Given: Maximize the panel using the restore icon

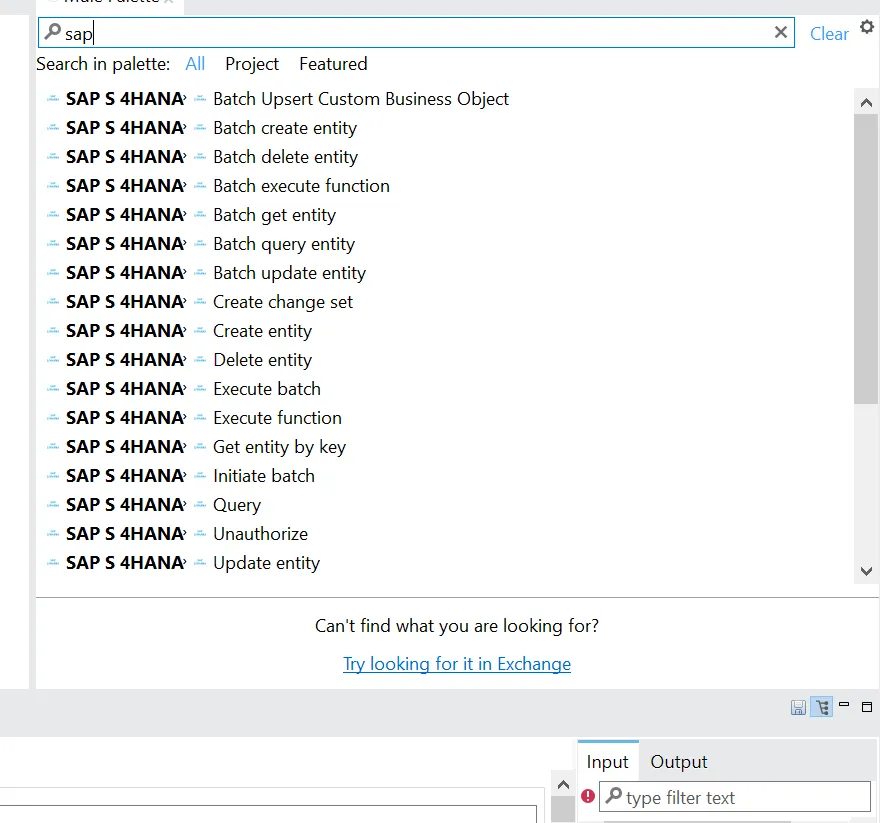Looking at the screenshot, I should (866, 706).
